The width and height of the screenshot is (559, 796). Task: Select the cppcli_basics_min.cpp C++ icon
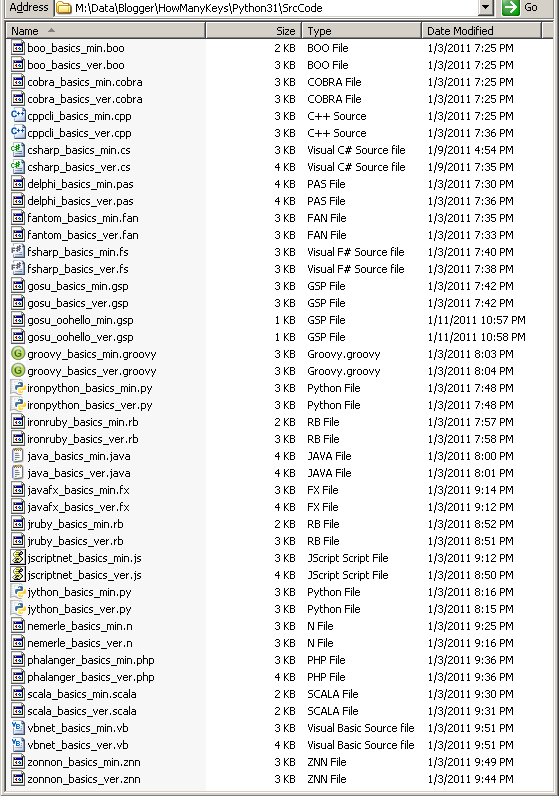18,116
